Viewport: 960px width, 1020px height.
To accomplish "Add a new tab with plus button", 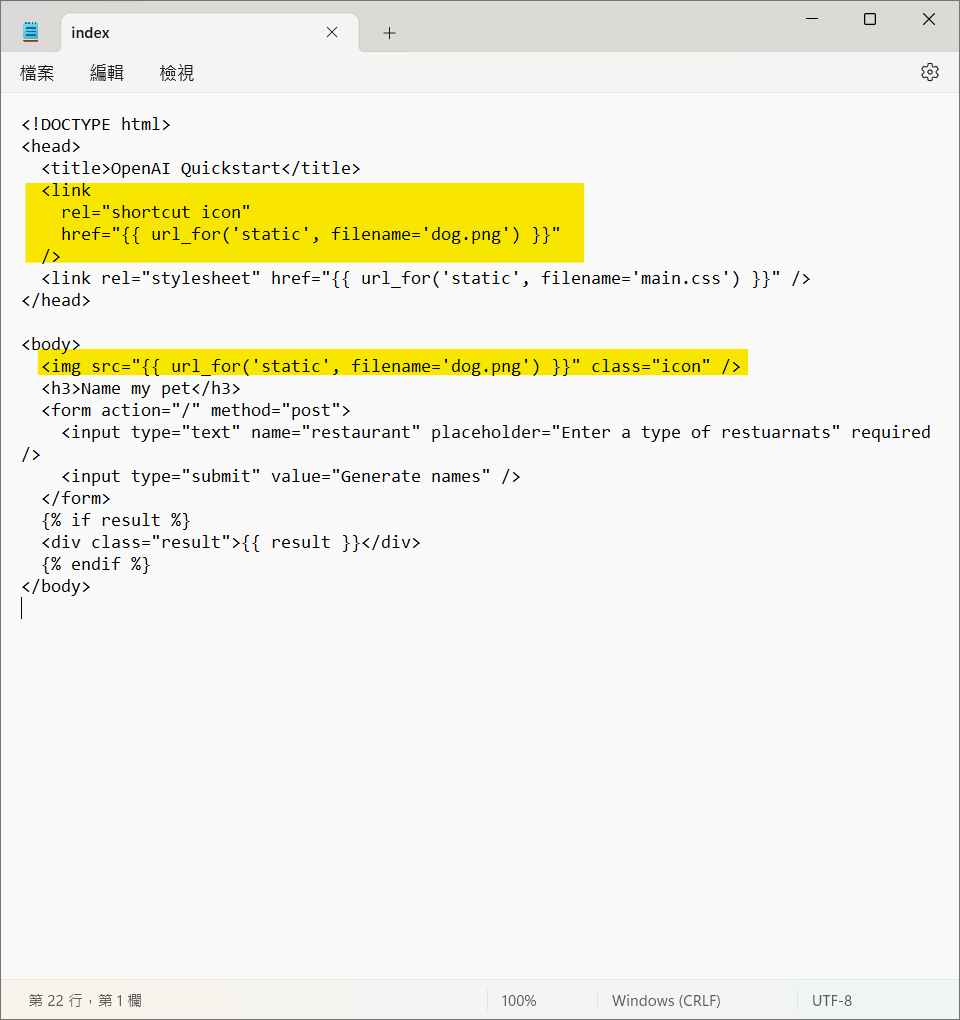I will point(389,33).
